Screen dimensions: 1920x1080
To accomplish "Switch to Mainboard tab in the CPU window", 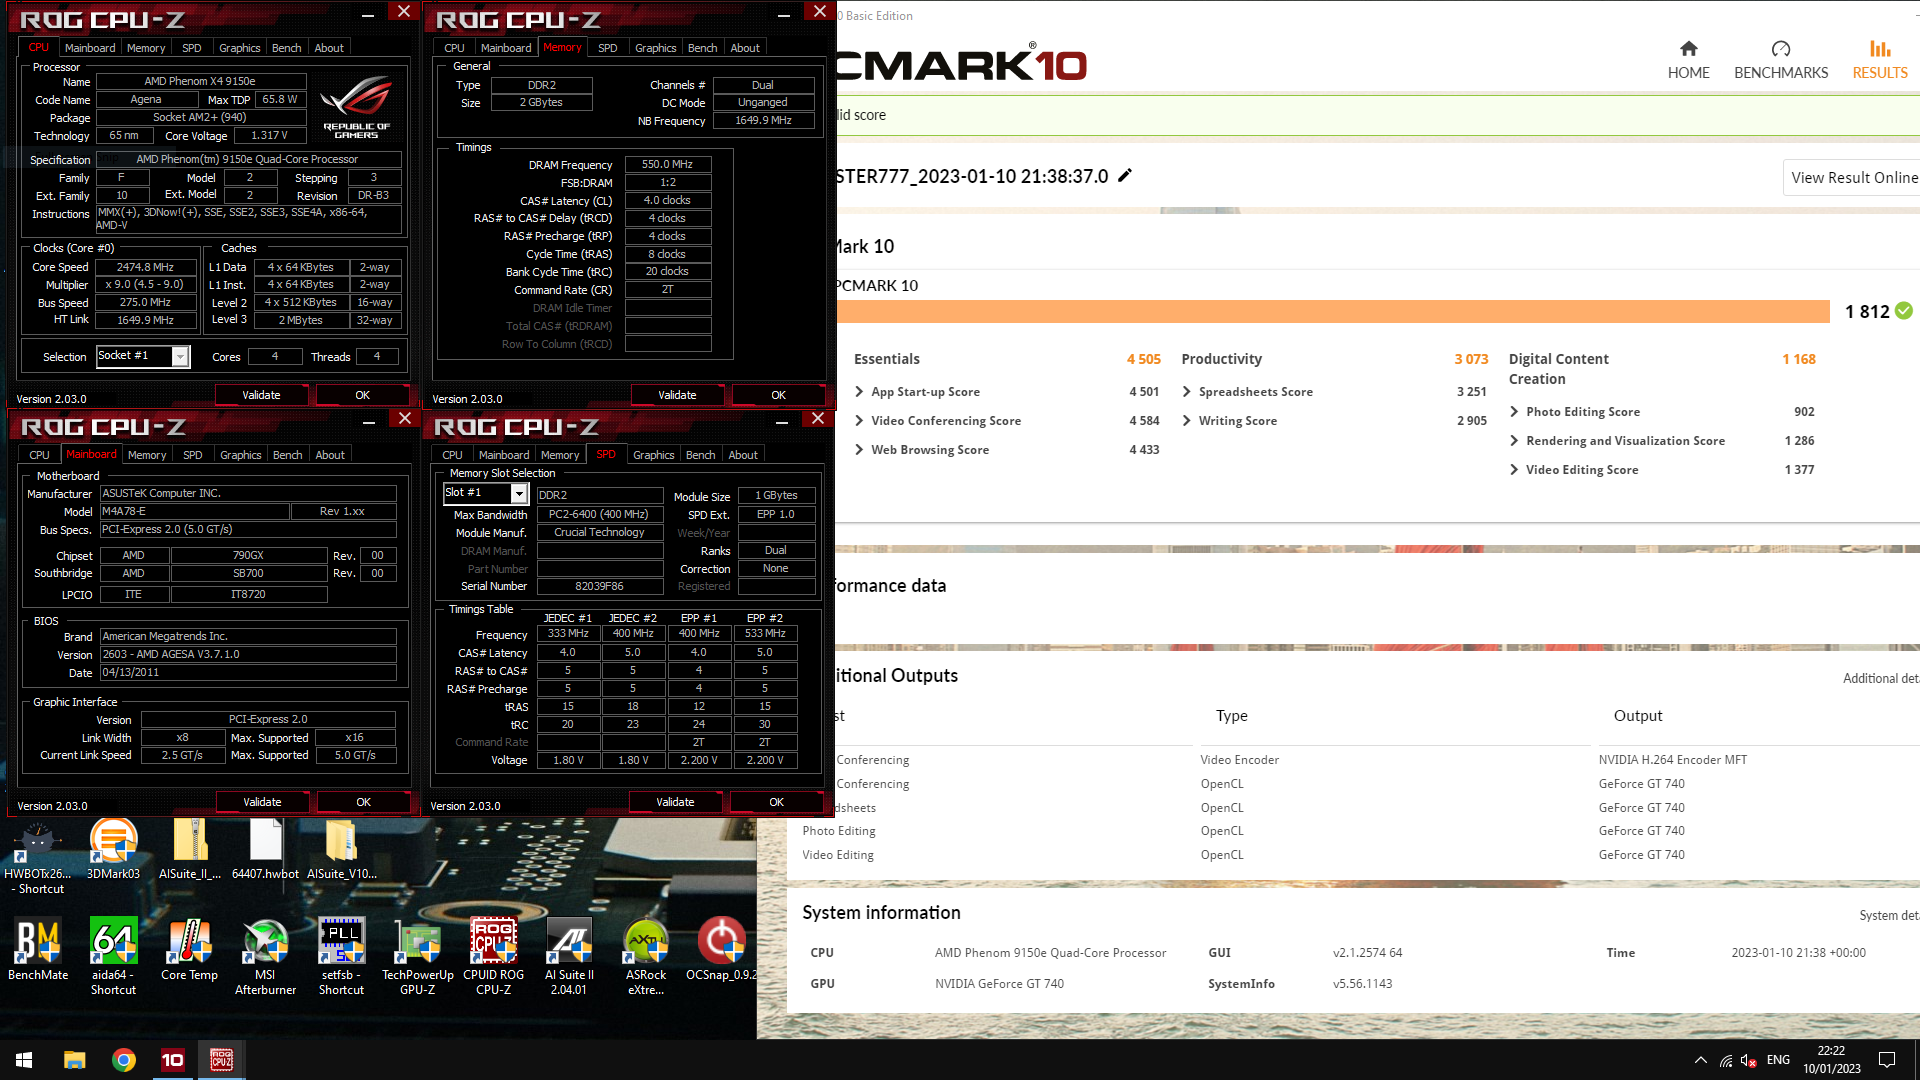I will pos(90,48).
